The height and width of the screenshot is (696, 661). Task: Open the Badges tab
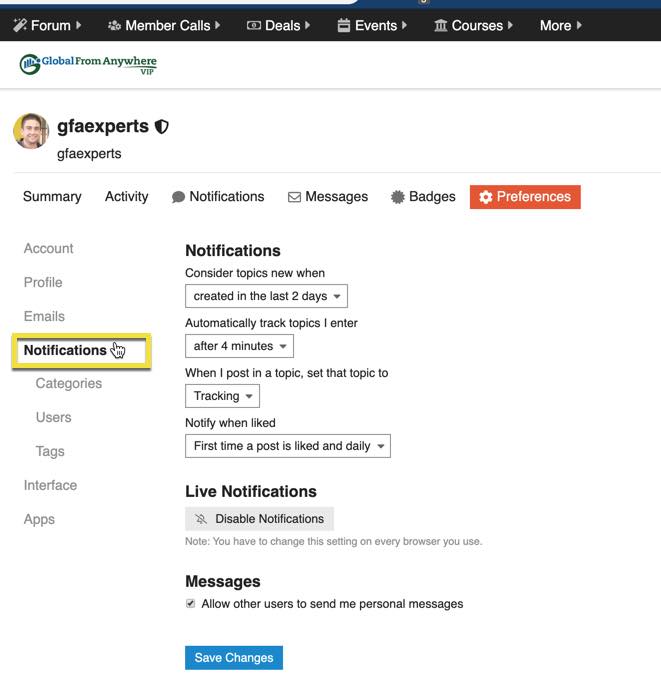[423, 197]
